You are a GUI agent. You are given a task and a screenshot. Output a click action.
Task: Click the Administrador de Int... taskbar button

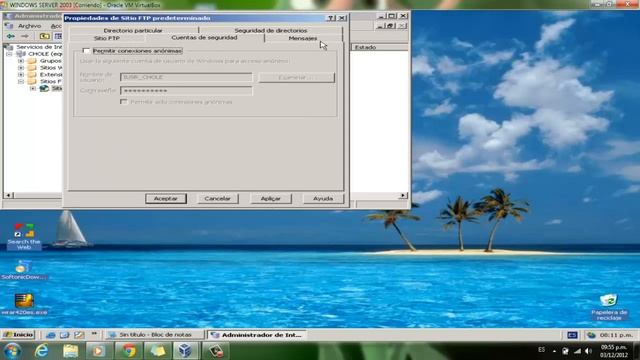coord(257,335)
